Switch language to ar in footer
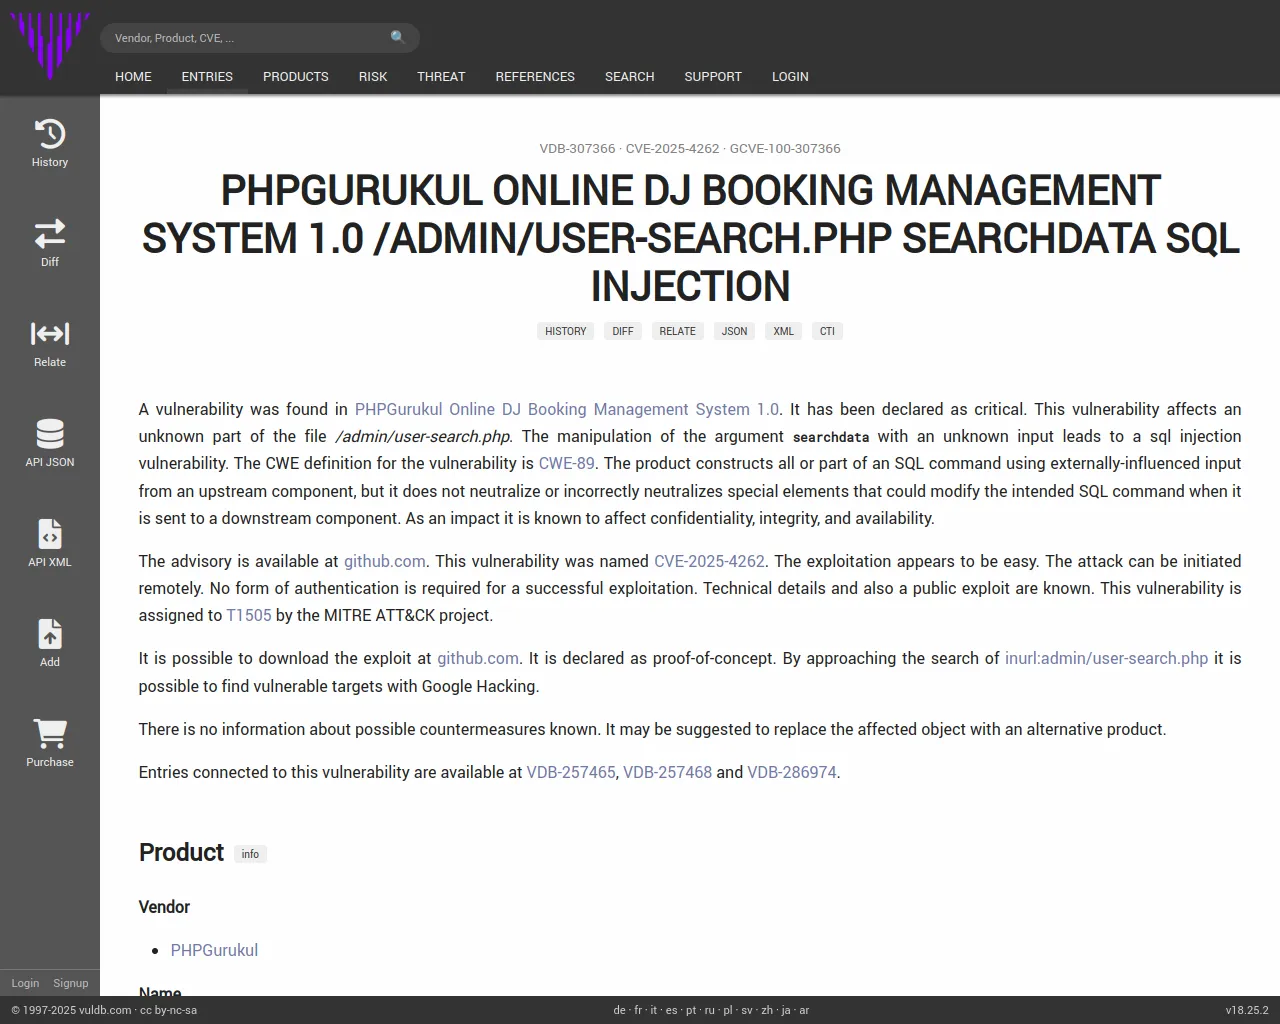Screen dimensions: 1280x1024 coord(804,1010)
